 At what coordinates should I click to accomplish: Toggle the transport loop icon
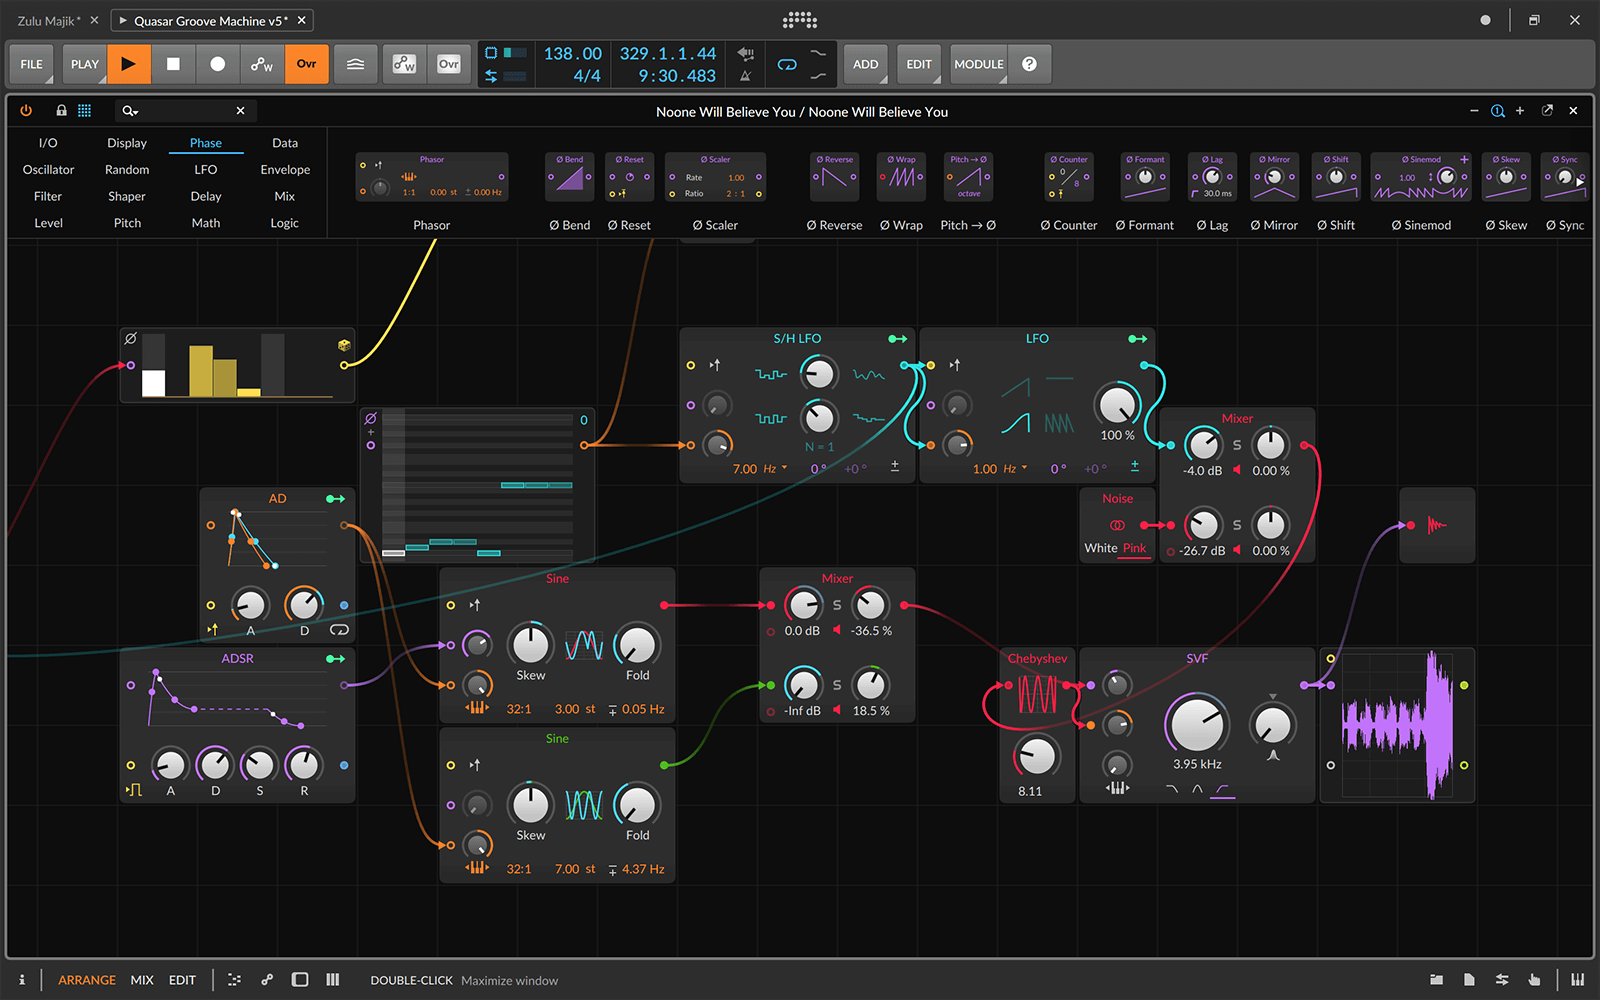tap(787, 64)
